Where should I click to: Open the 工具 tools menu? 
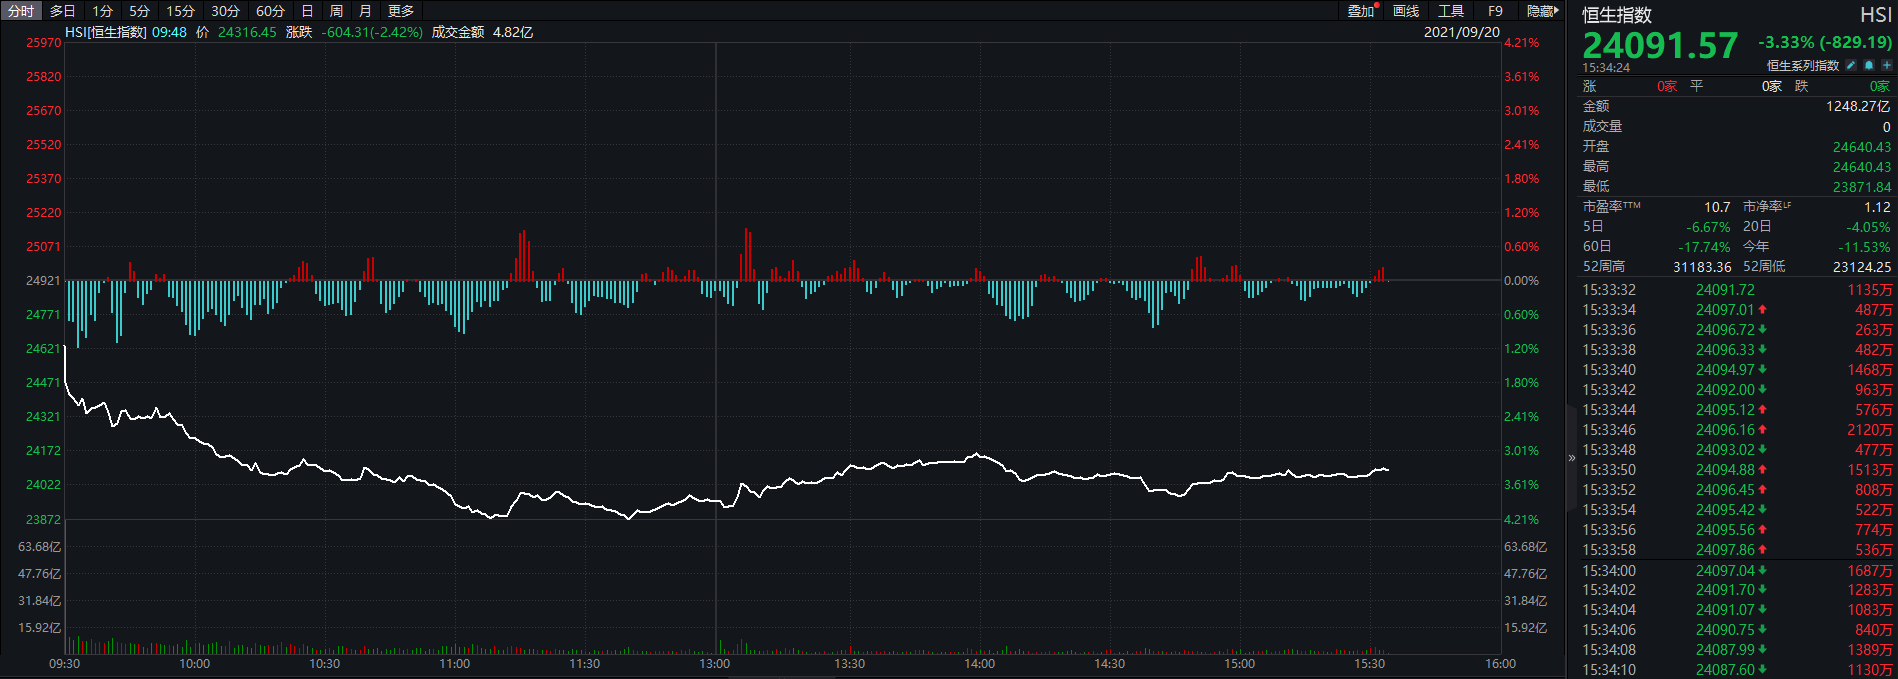coord(1451,11)
